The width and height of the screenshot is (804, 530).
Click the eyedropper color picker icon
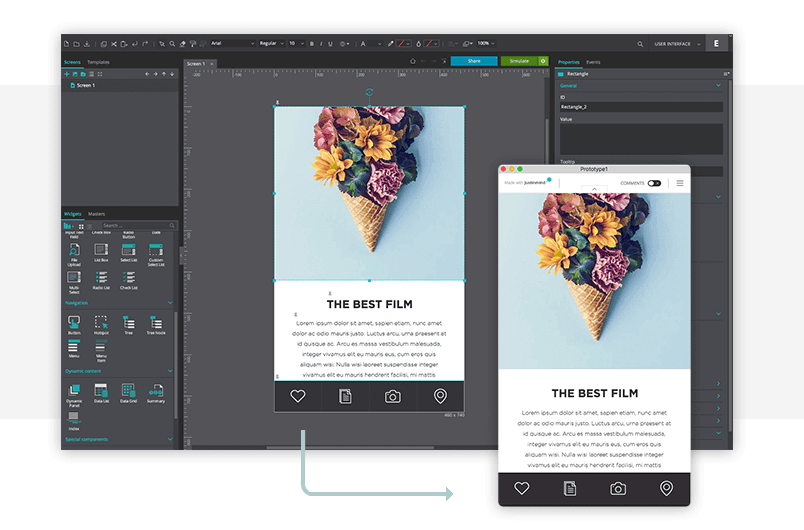391,44
